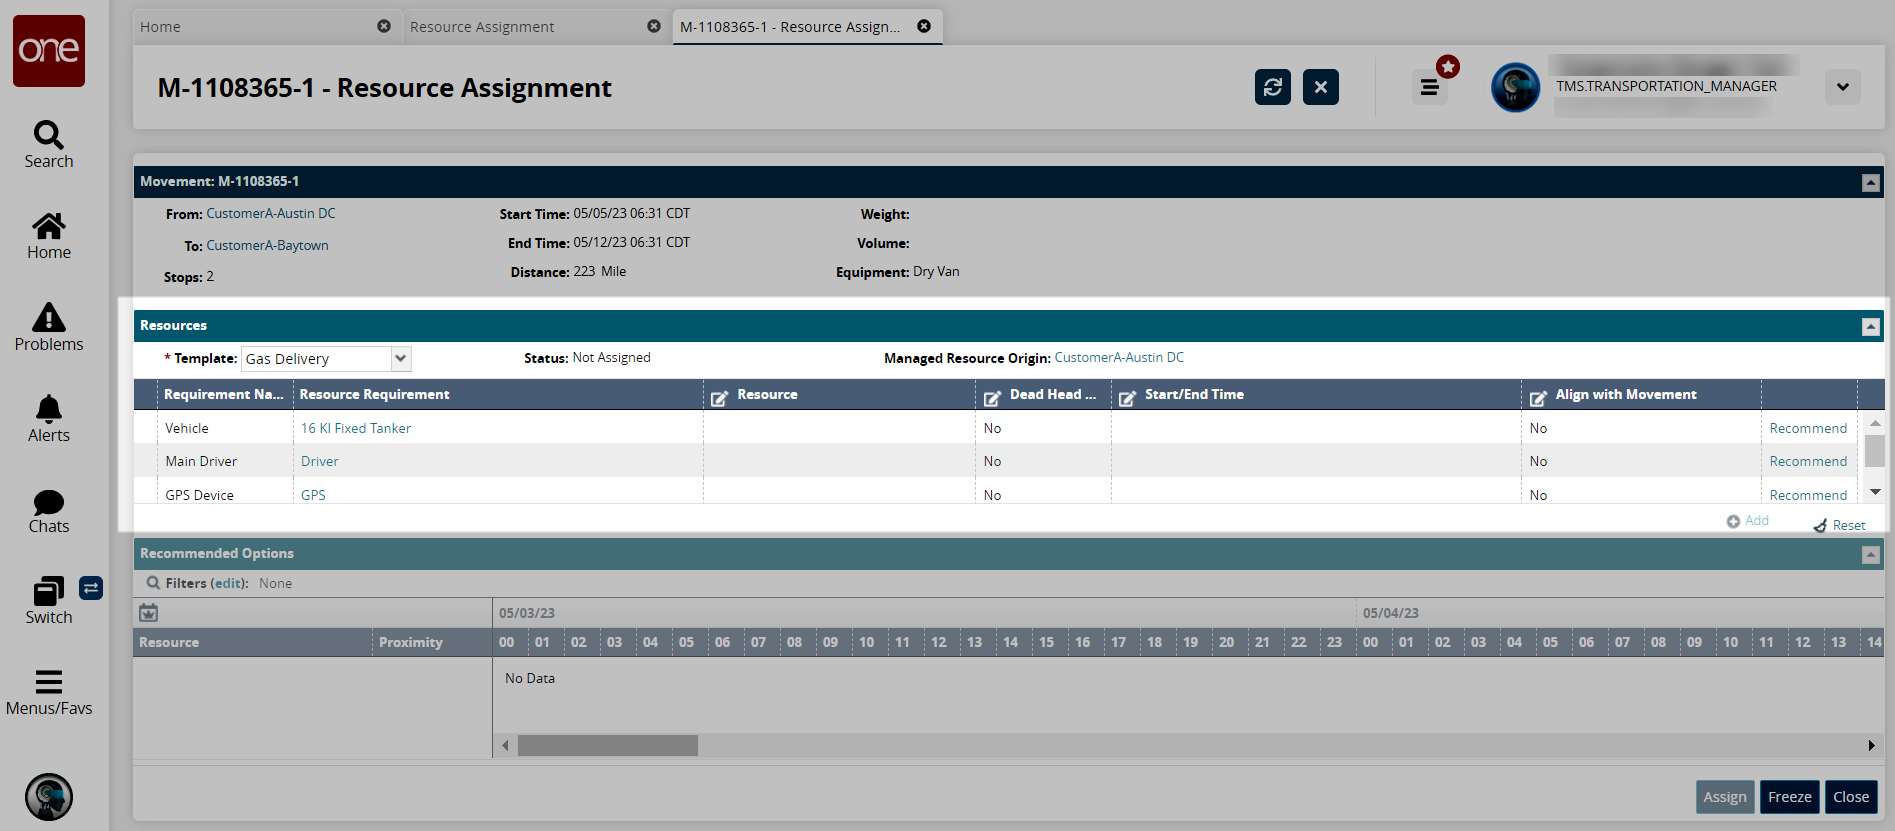1895x831 pixels.
Task: Collapse the Movement panel
Action: [x=1871, y=182]
